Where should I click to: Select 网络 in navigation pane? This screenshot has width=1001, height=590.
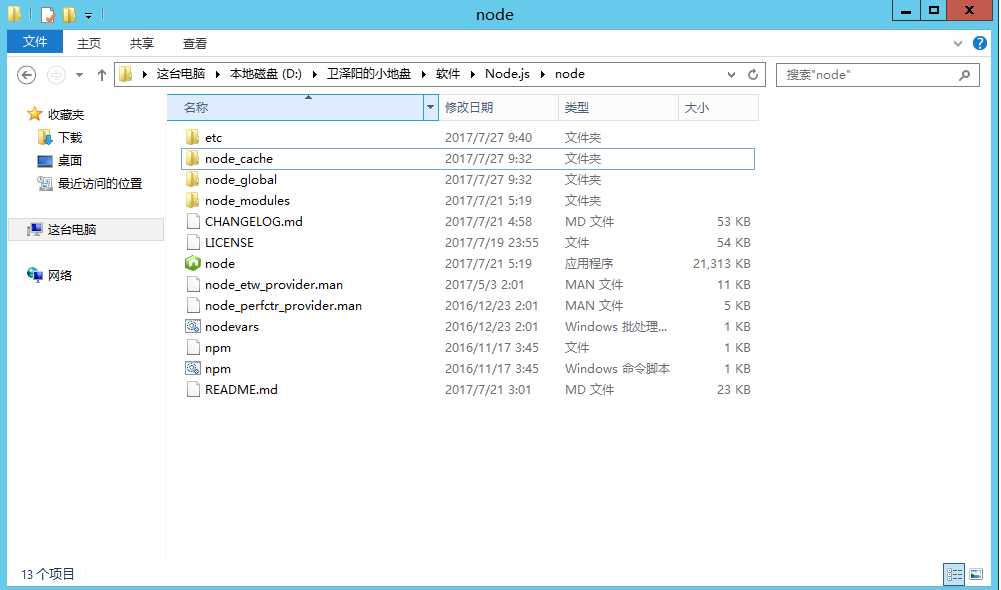tap(59, 275)
